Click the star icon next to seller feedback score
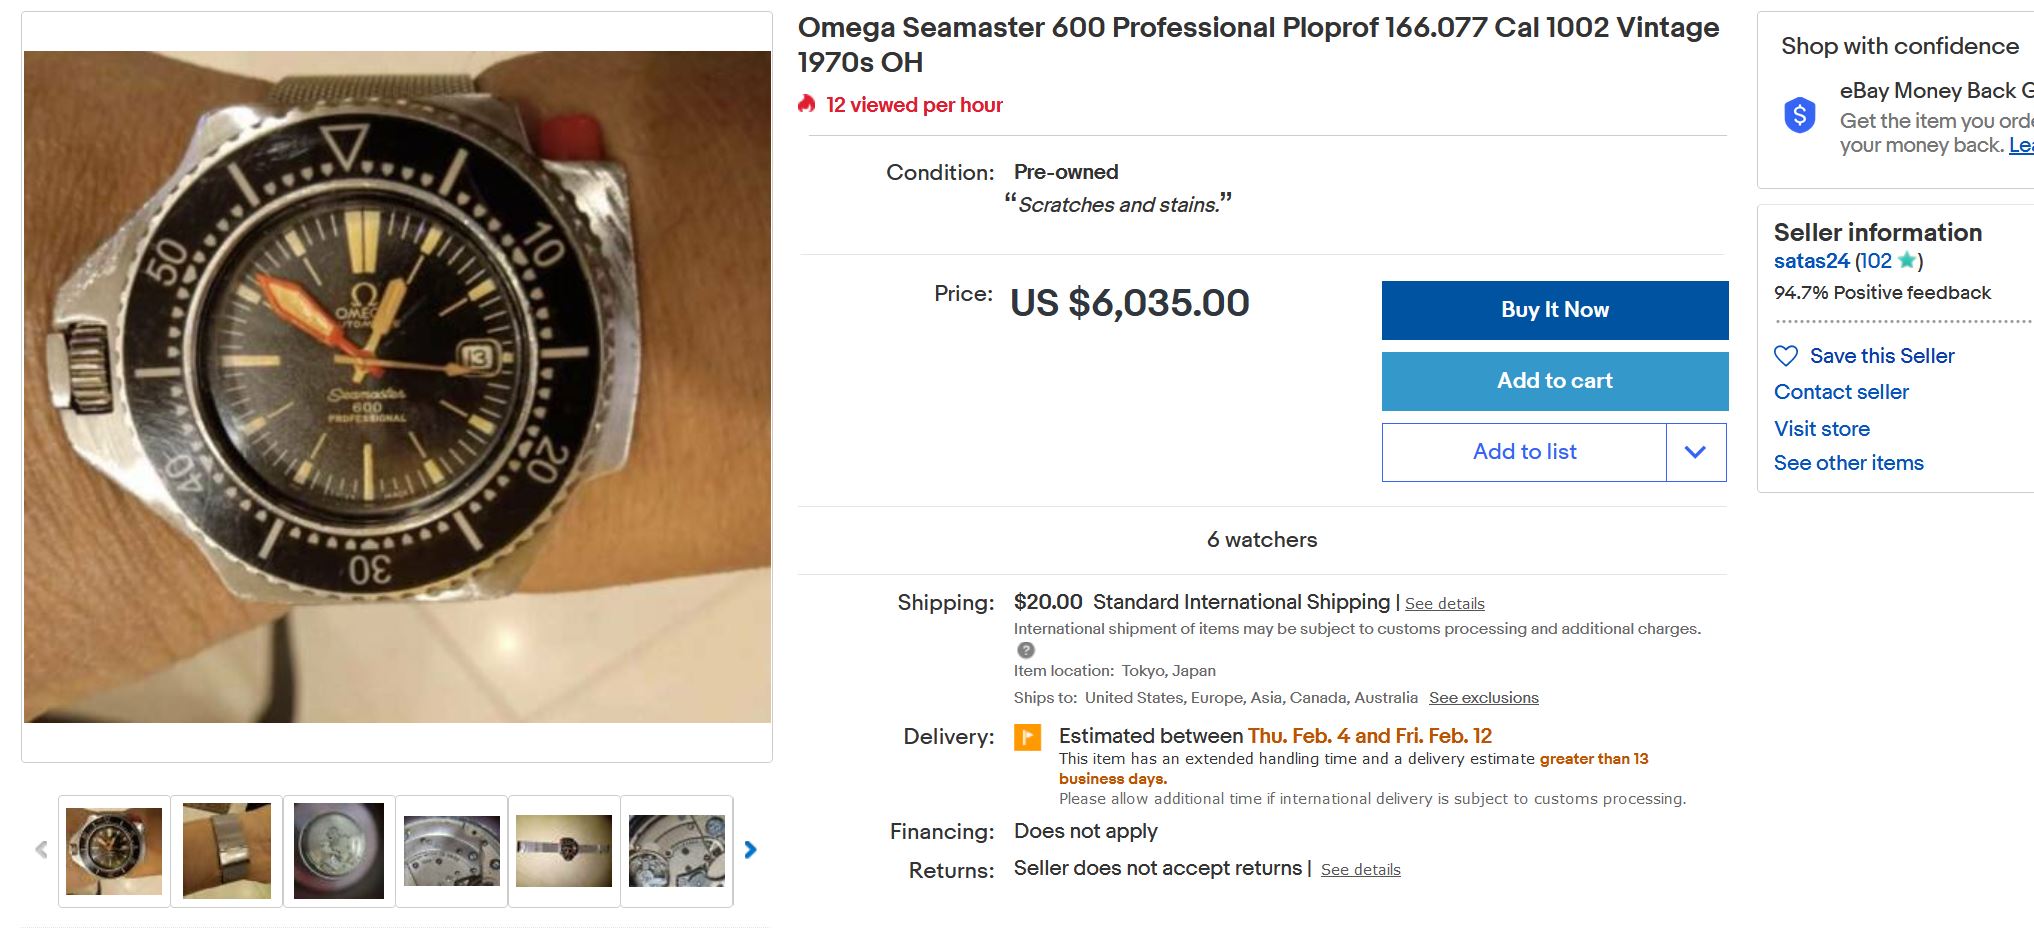The height and width of the screenshot is (935, 2034). tap(1906, 261)
